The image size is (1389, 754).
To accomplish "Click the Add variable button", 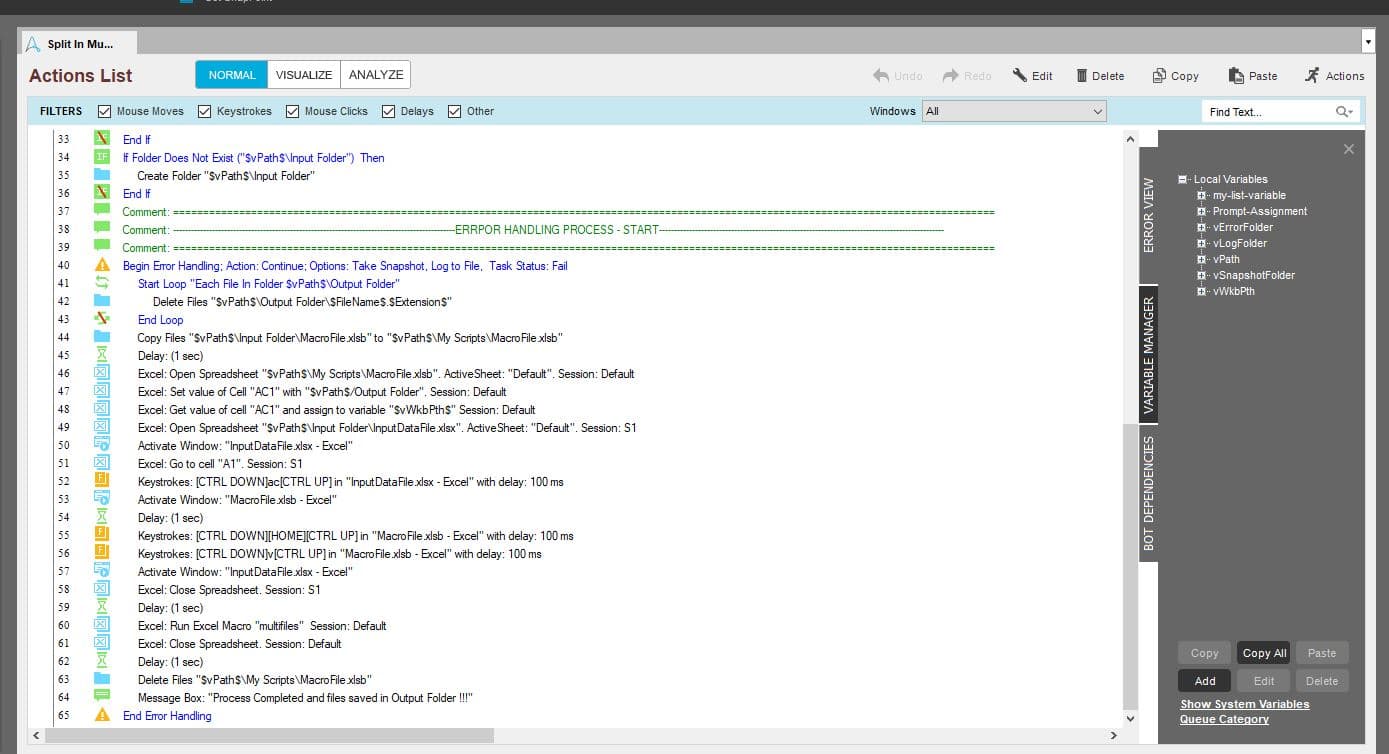I will [1205, 681].
